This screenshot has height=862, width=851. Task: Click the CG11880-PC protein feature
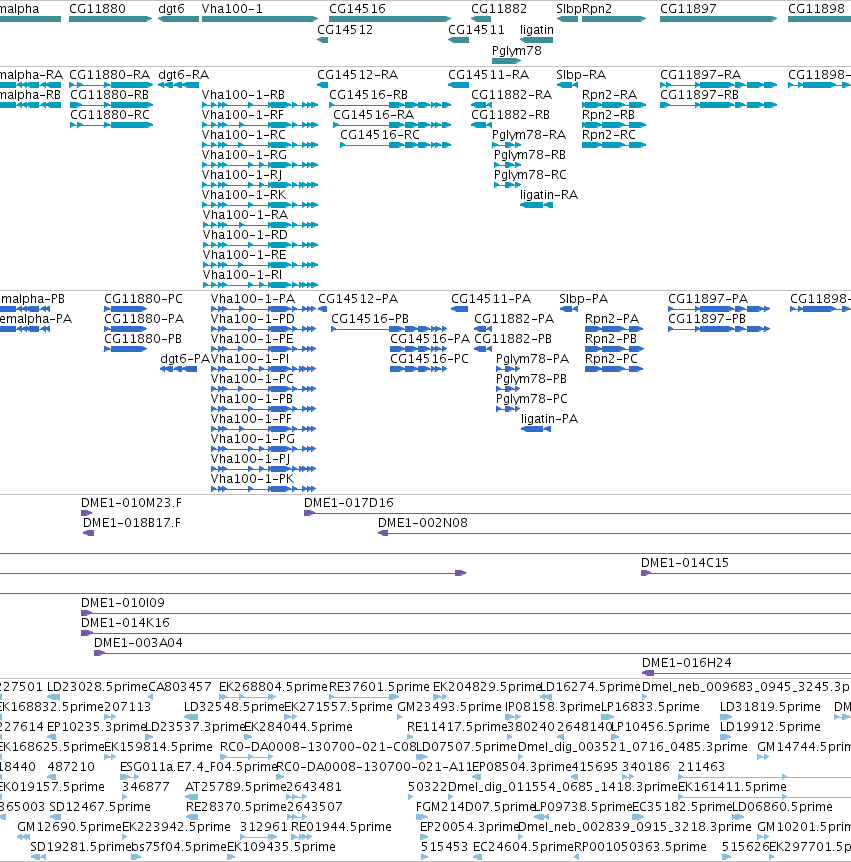(125, 309)
